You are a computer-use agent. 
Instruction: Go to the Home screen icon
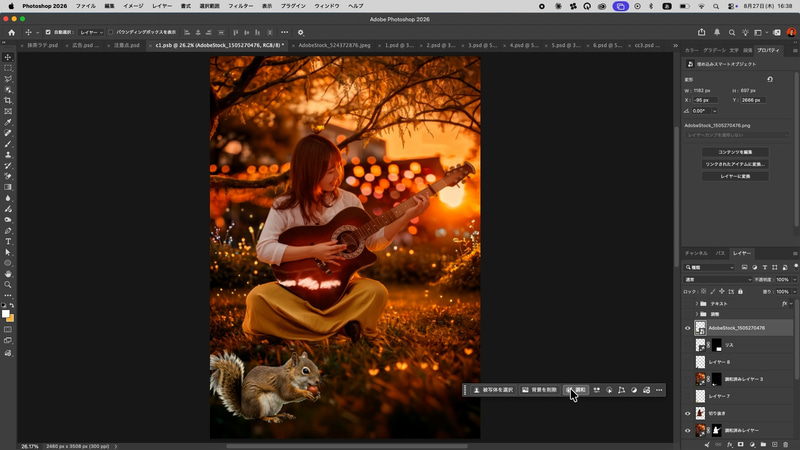click(11, 32)
